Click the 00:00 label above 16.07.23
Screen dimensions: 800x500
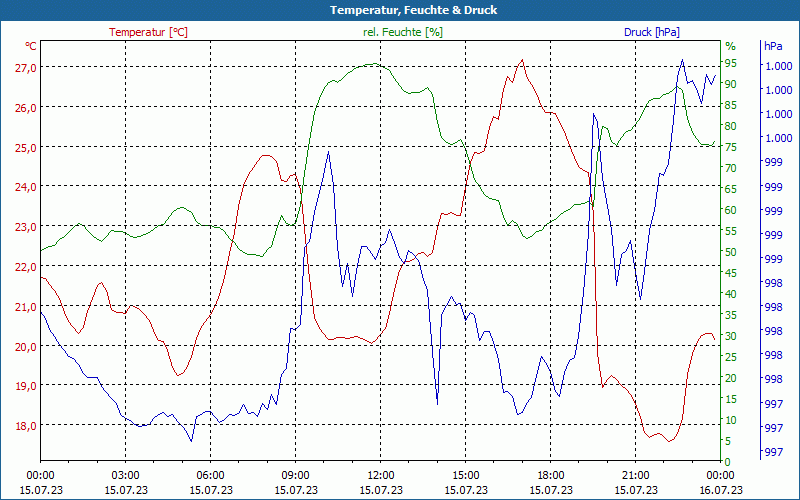721,476
